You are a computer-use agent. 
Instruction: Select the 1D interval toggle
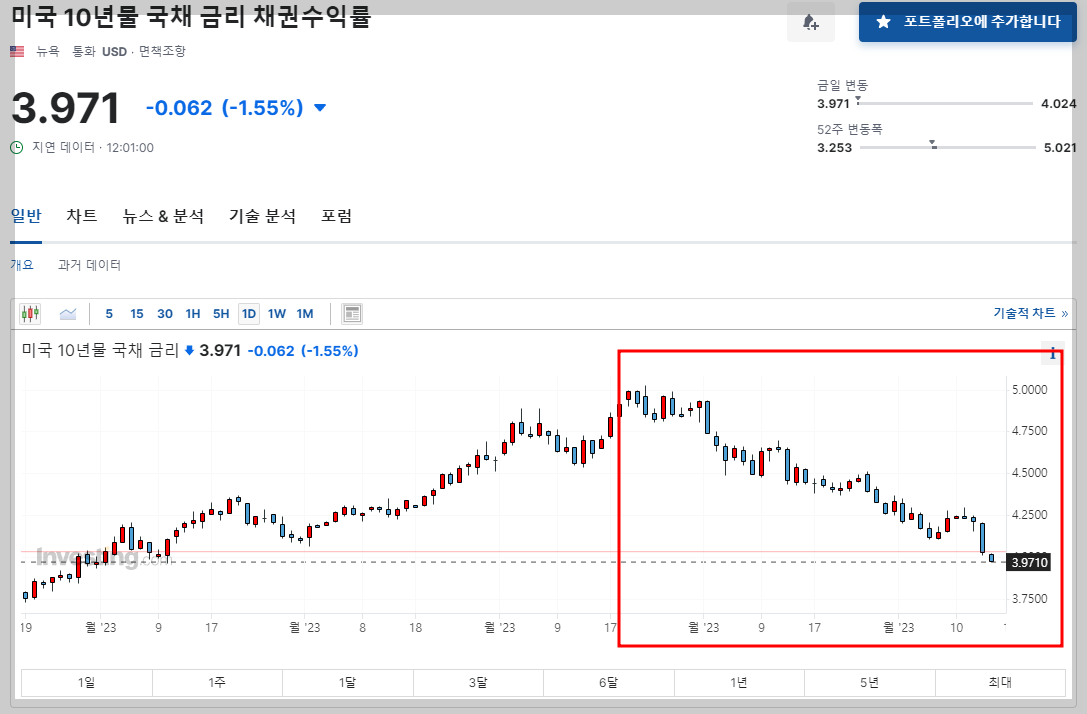point(249,314)
